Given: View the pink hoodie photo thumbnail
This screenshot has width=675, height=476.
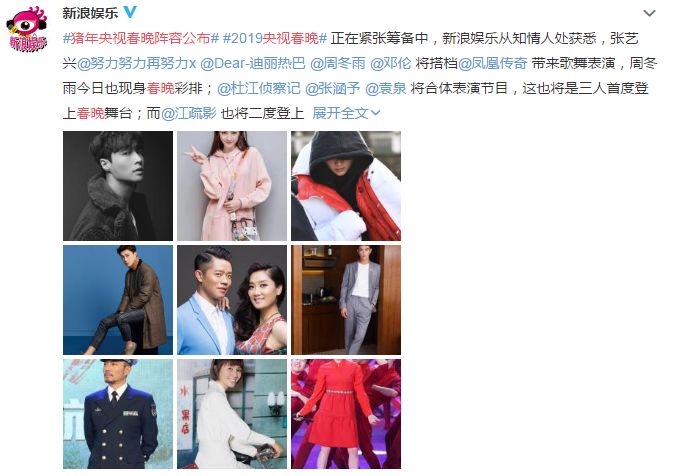Looking at the screenshot, I should pyautogui.click(x=232, y=186).
